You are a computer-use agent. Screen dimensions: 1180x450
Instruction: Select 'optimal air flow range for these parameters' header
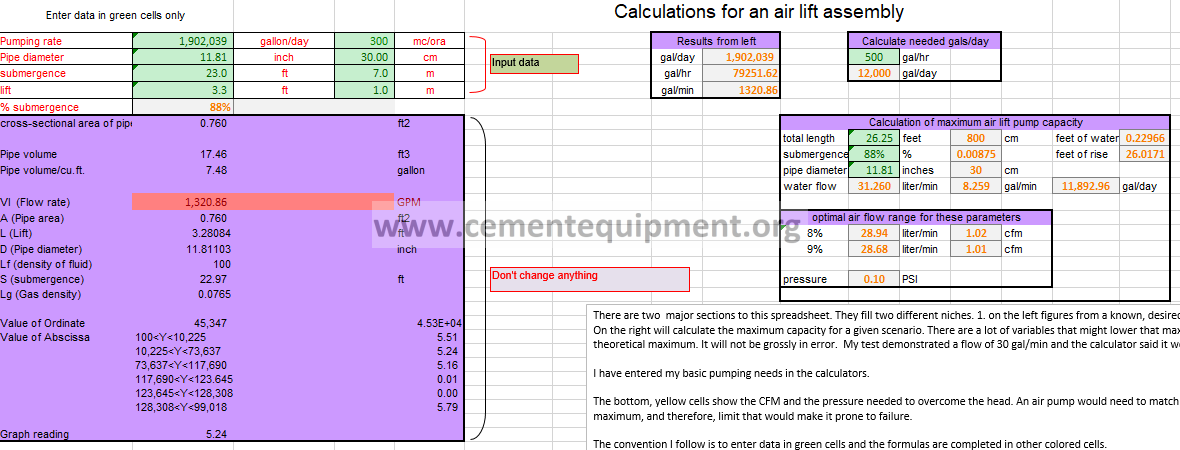916,217
